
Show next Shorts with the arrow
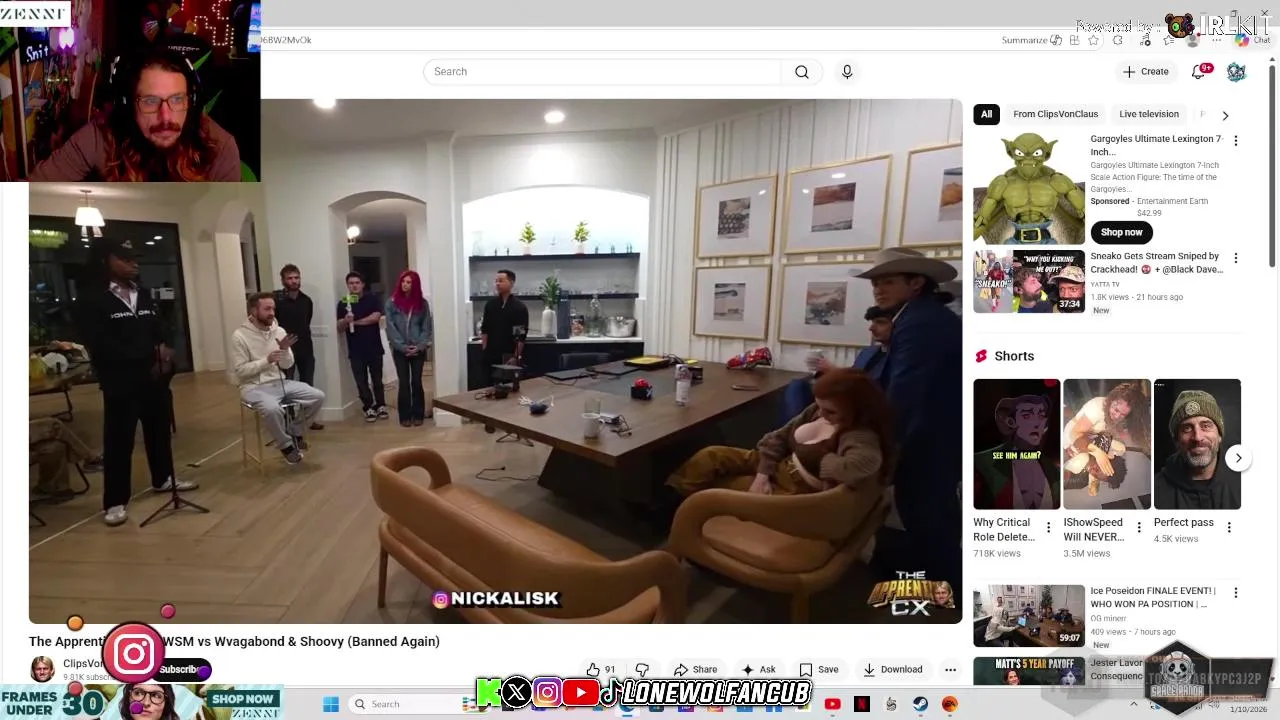tap(1238, 458)
